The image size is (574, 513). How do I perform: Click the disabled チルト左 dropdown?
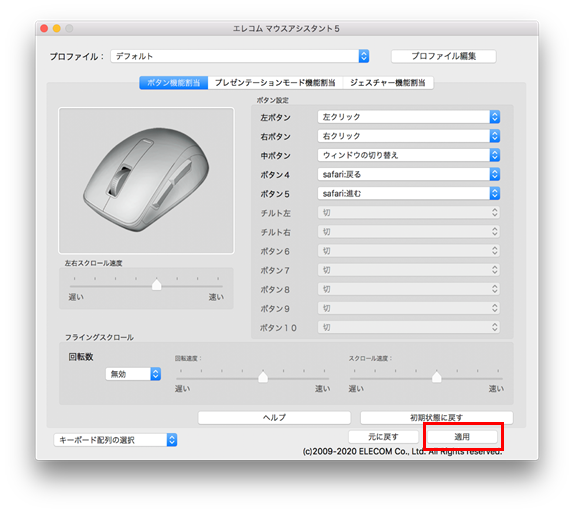(x=409, y=212)
